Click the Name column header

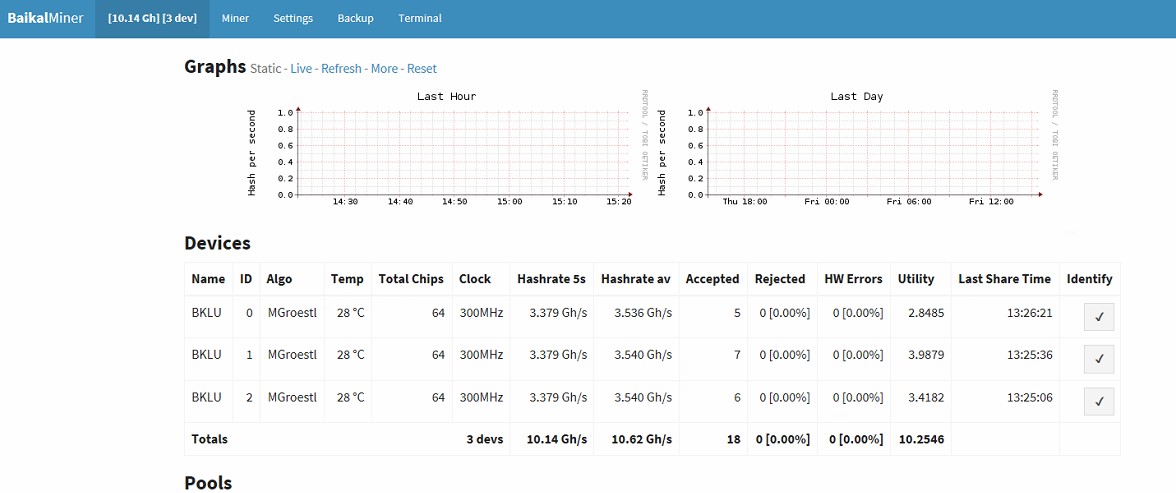(208, 279)
